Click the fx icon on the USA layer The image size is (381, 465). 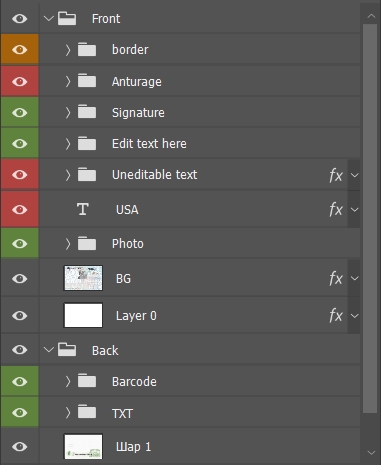click(x=336, y=210)
